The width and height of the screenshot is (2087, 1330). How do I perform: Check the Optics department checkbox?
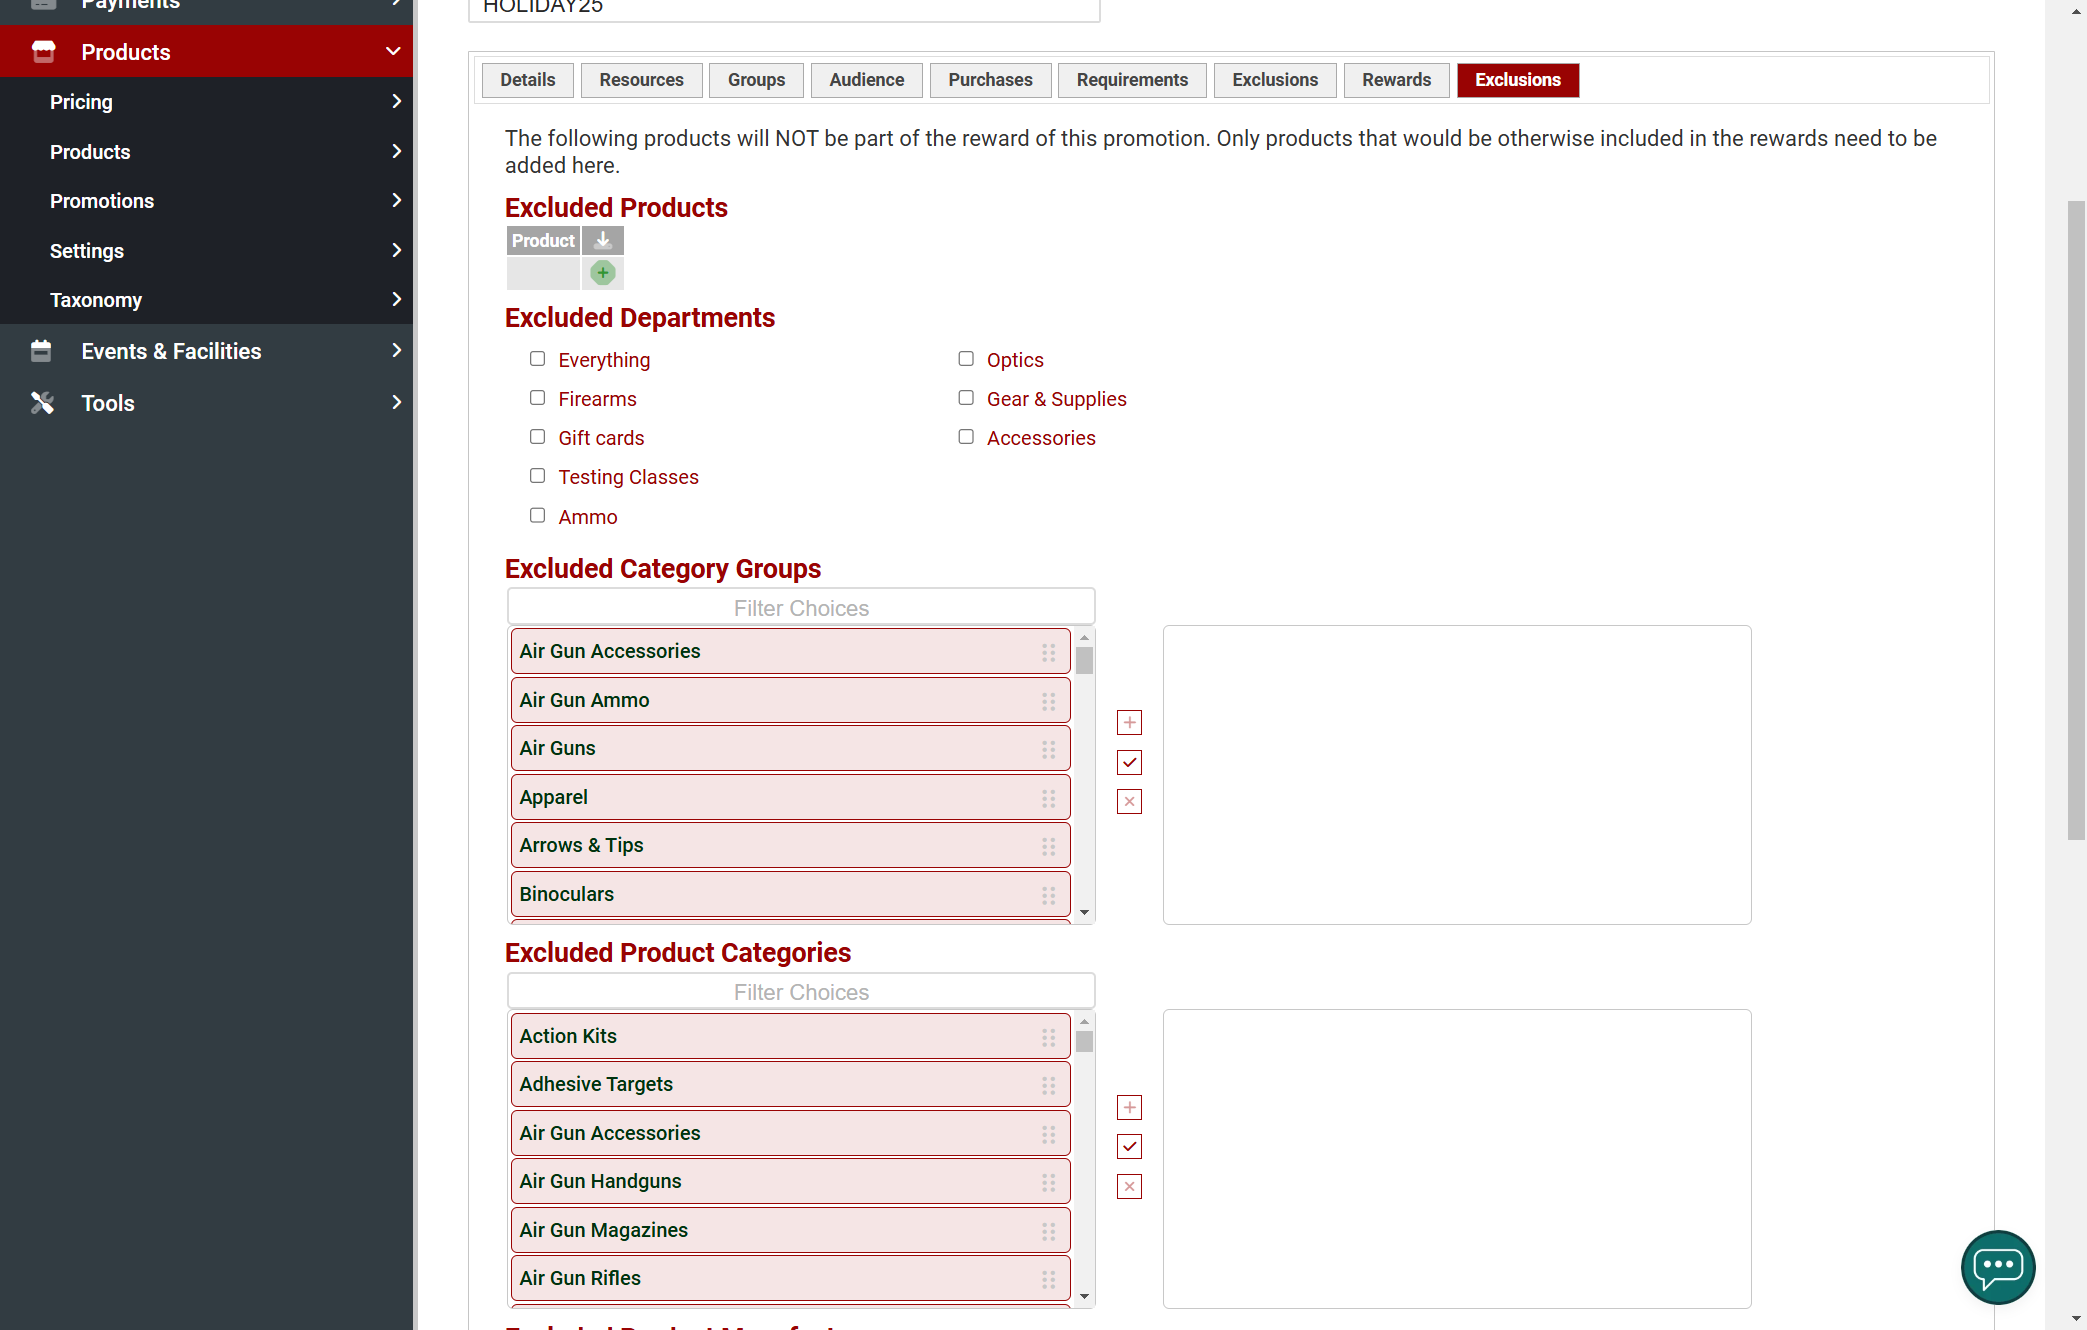[x=966, y=359]
